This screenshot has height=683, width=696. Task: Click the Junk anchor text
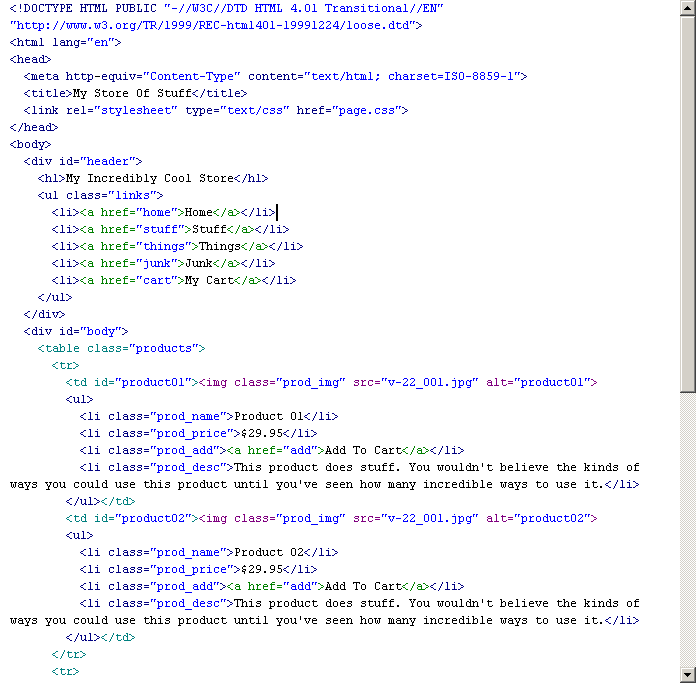pos(198,263)
